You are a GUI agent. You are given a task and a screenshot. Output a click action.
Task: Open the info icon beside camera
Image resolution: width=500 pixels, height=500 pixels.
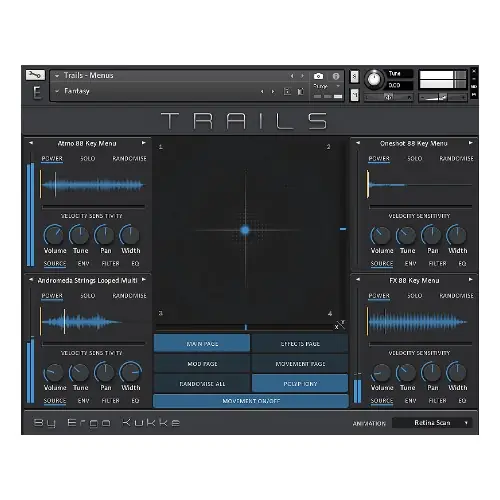click(336, 76)
